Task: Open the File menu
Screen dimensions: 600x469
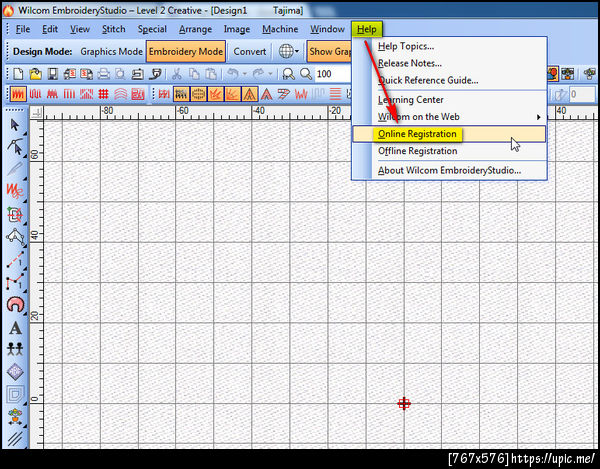Action: coord(22,29)
